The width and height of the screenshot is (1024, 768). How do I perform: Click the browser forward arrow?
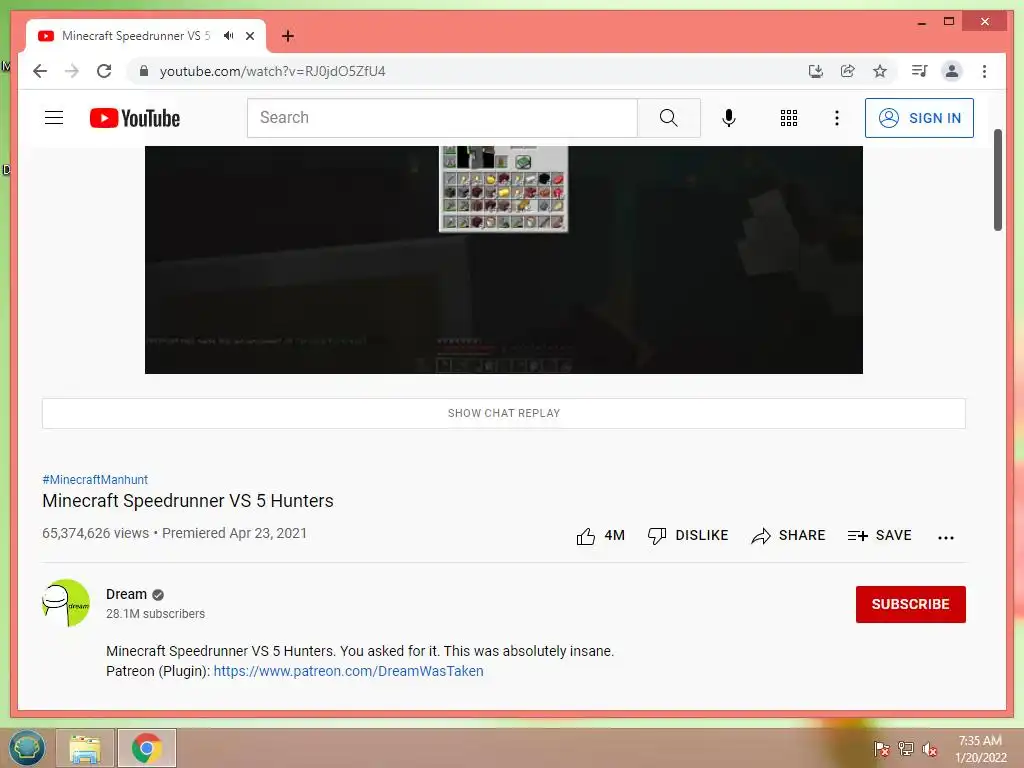coord(72,71)
